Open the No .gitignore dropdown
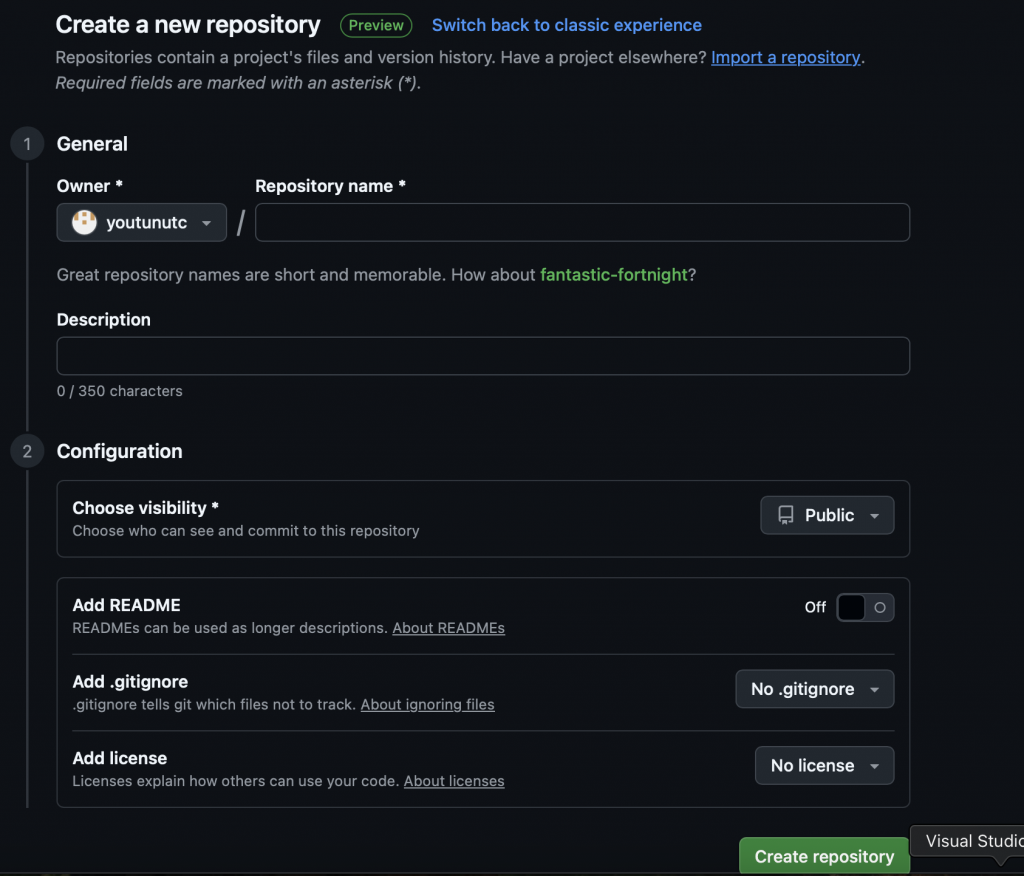 tap(814, 689)
